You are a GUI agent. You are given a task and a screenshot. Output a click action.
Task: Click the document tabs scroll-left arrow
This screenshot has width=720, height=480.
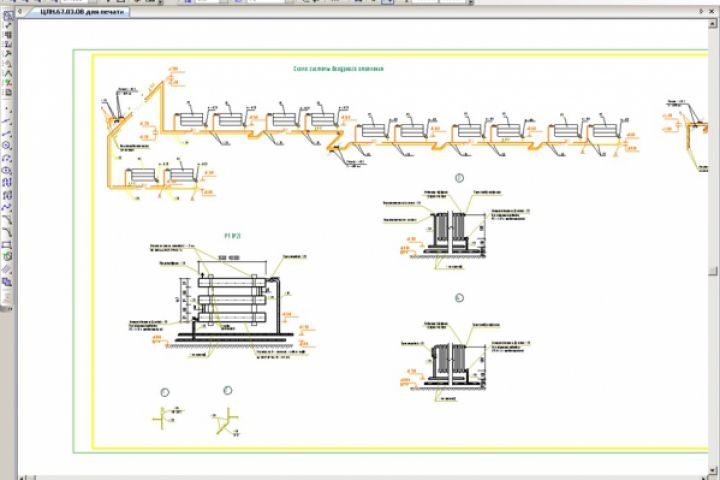[x=20, y=11]
